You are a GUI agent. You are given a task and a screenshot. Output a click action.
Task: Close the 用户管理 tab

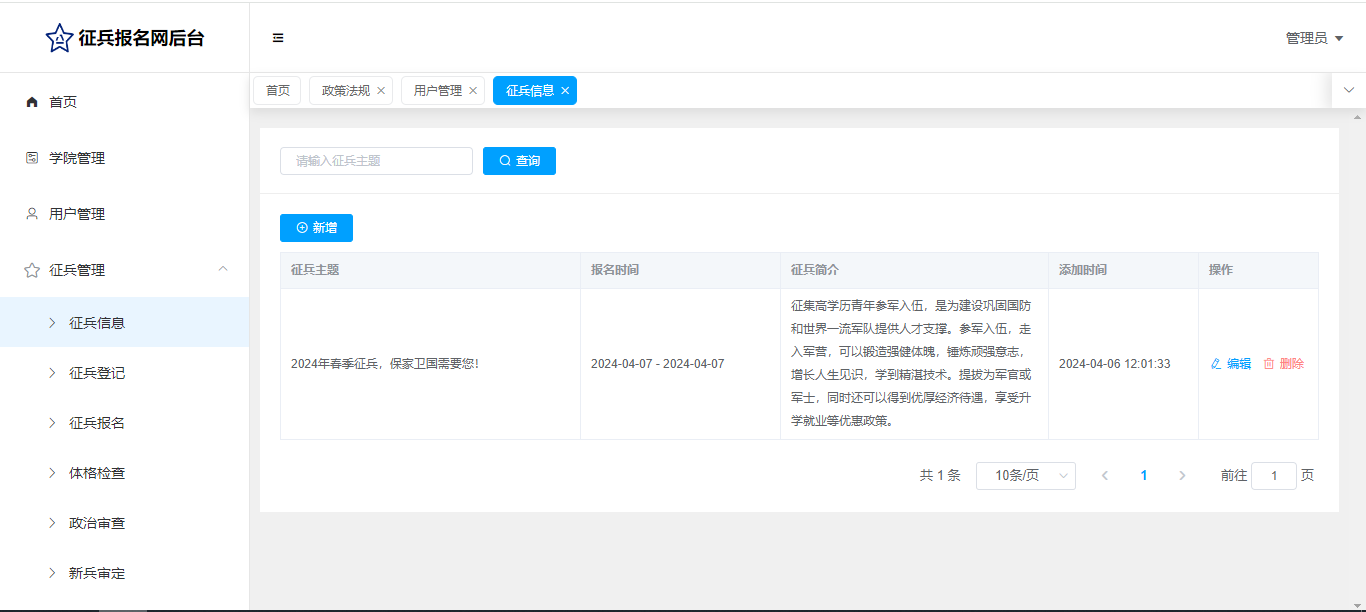pos(473,91)
